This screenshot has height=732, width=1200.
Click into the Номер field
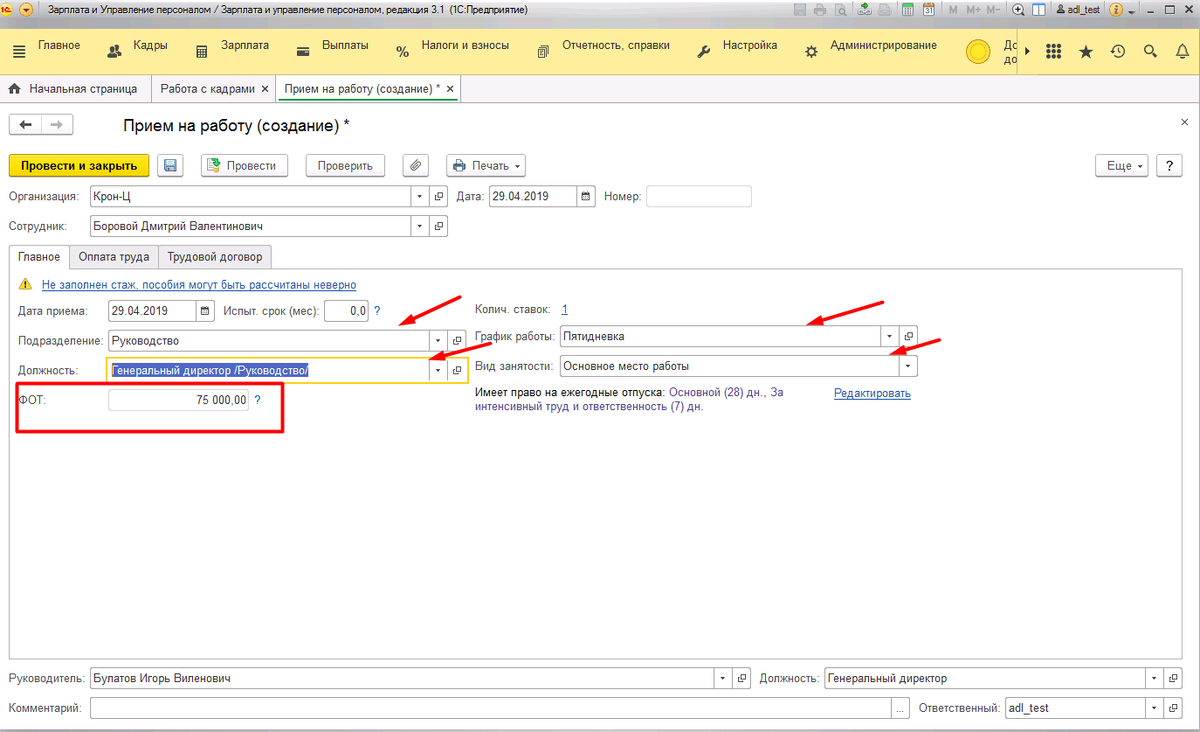(698, 196)
